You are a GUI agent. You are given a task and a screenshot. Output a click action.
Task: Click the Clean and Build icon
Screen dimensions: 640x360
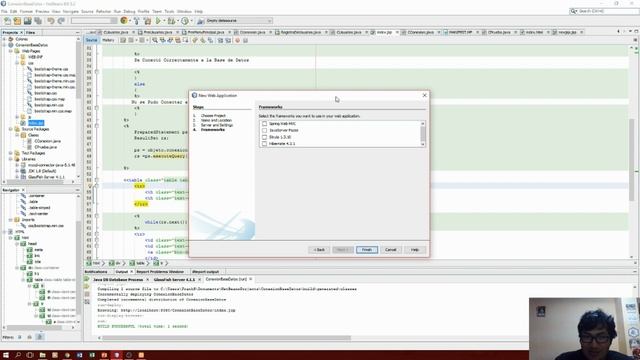click(147, 21)
